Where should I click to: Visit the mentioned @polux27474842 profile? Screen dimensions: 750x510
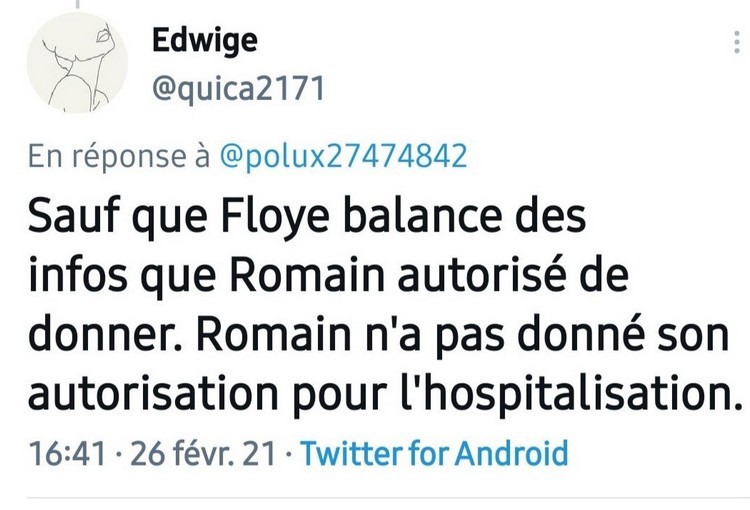tap(342, 157)
